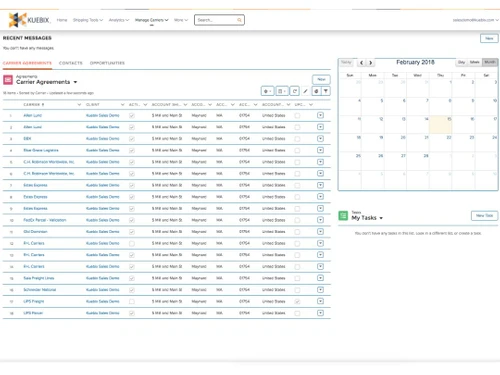Check Active checkbox for UPS Freight

pyautogui.click(x=132, y=301)
